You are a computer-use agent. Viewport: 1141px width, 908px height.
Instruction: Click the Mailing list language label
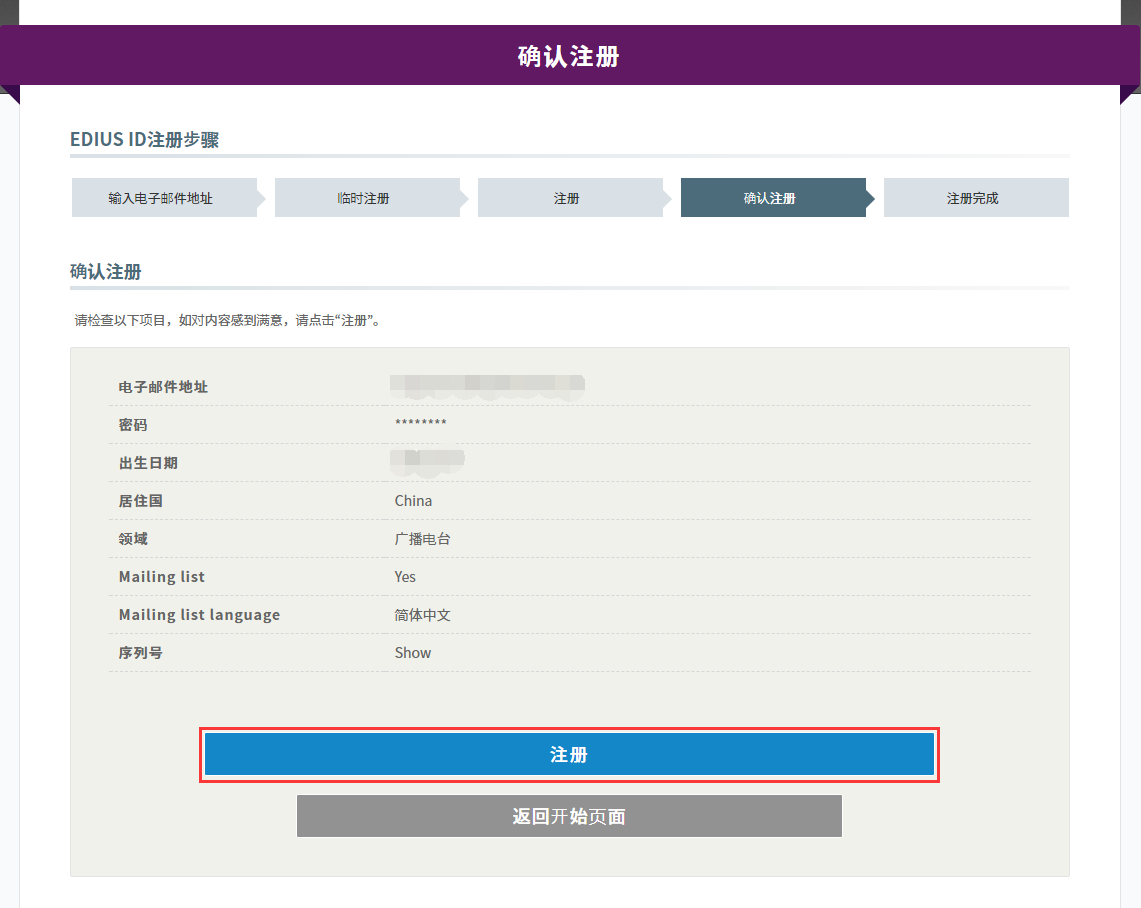click(x=199, y=615)
